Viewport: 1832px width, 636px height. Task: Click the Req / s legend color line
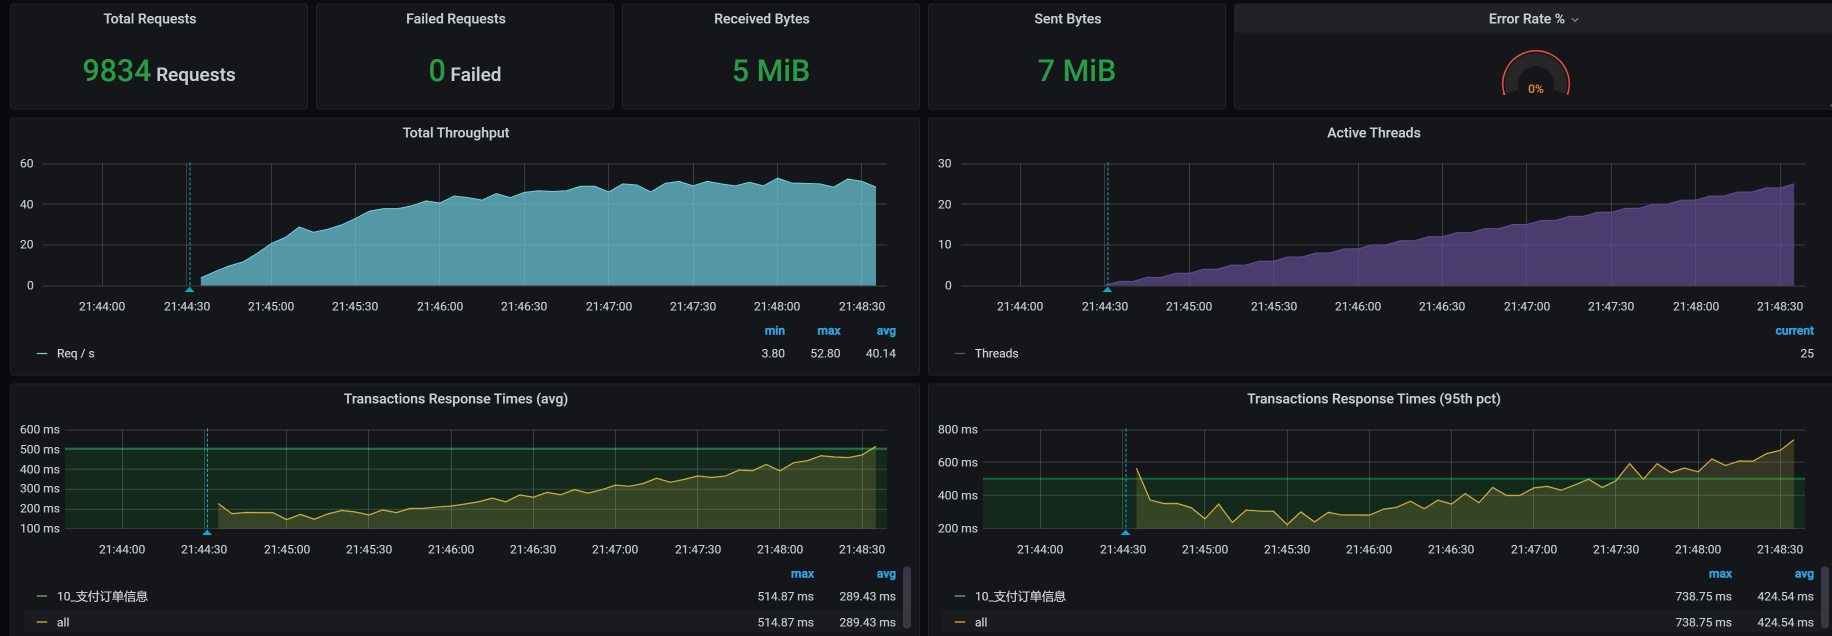(42, 354)
